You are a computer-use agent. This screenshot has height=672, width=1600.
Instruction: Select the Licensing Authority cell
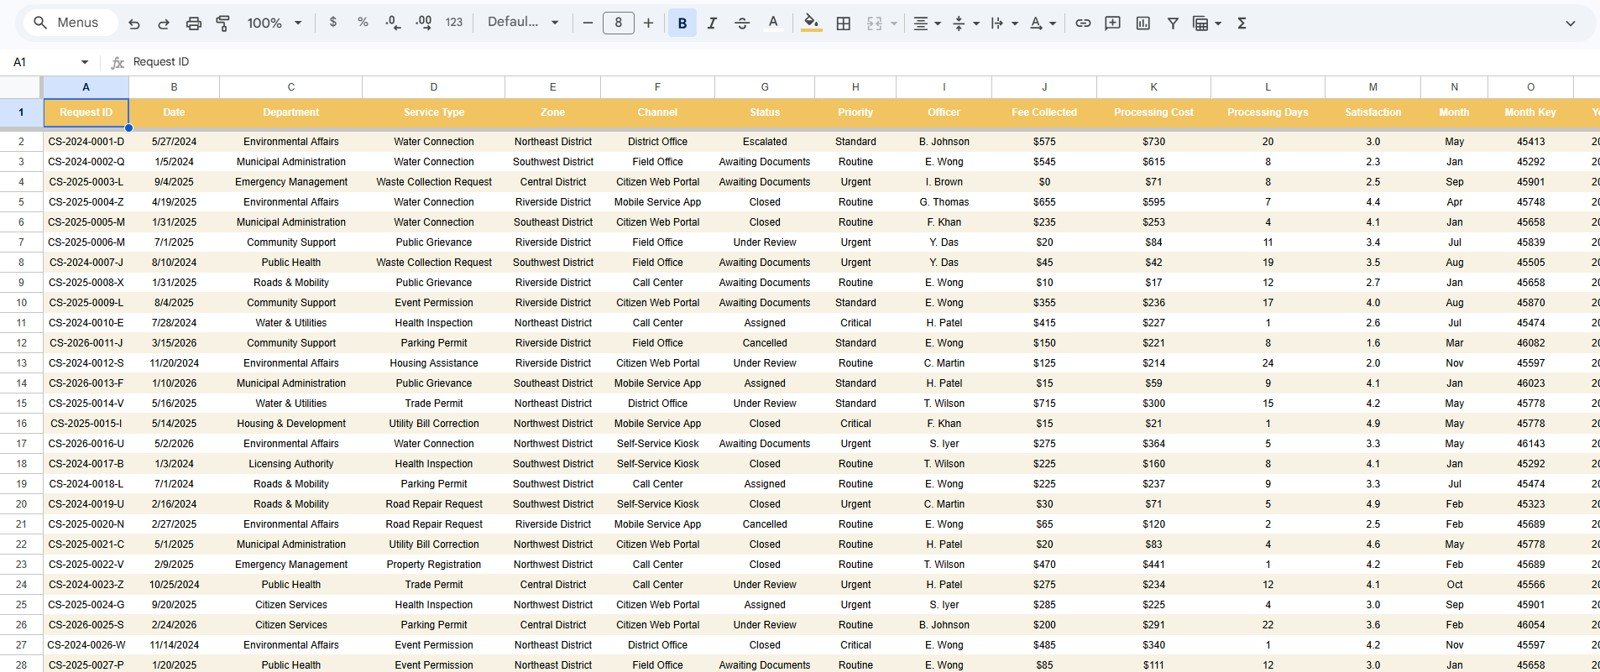pos(291,464)
